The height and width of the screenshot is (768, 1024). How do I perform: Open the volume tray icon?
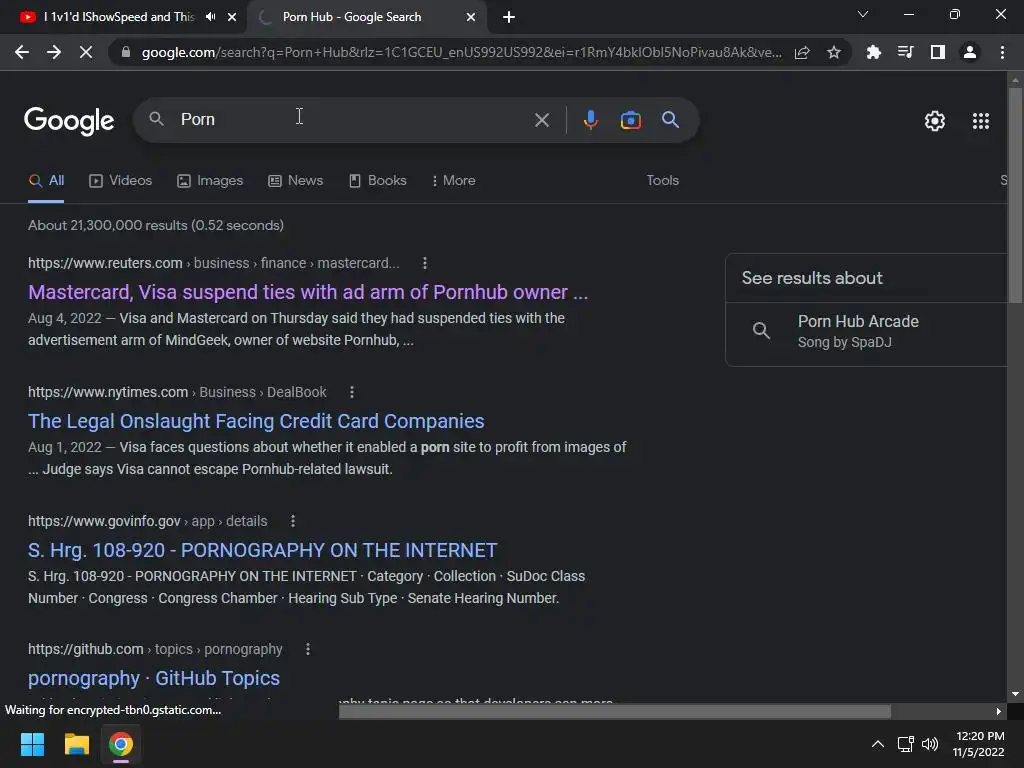[x=929, y=744]
